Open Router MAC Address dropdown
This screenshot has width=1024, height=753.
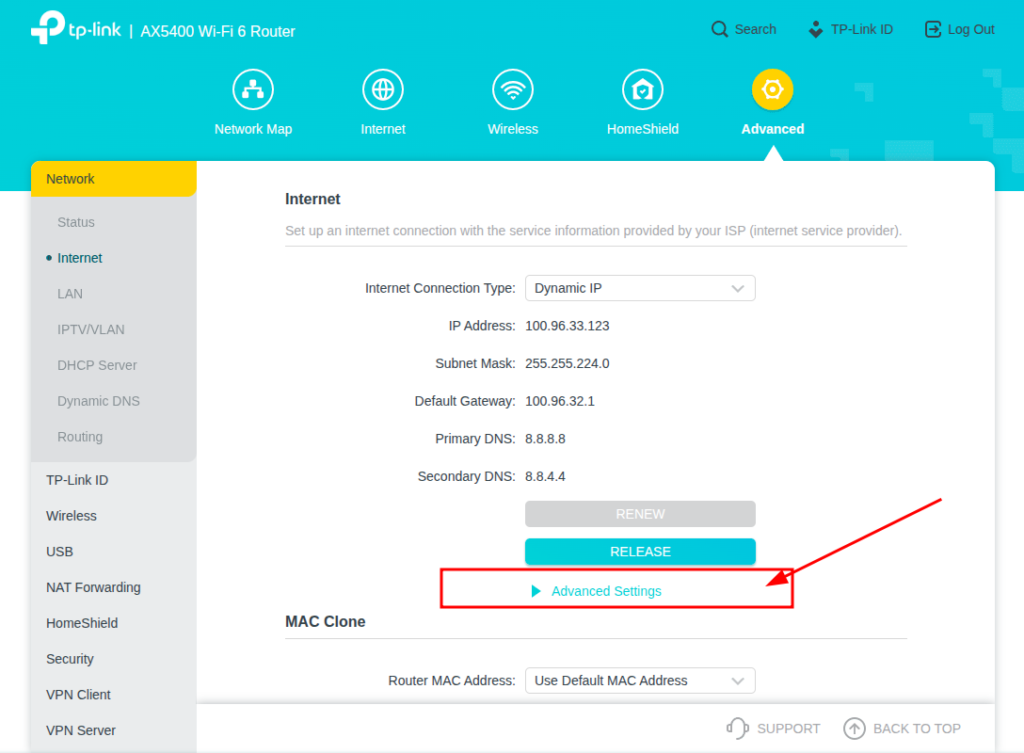[640, 680]
